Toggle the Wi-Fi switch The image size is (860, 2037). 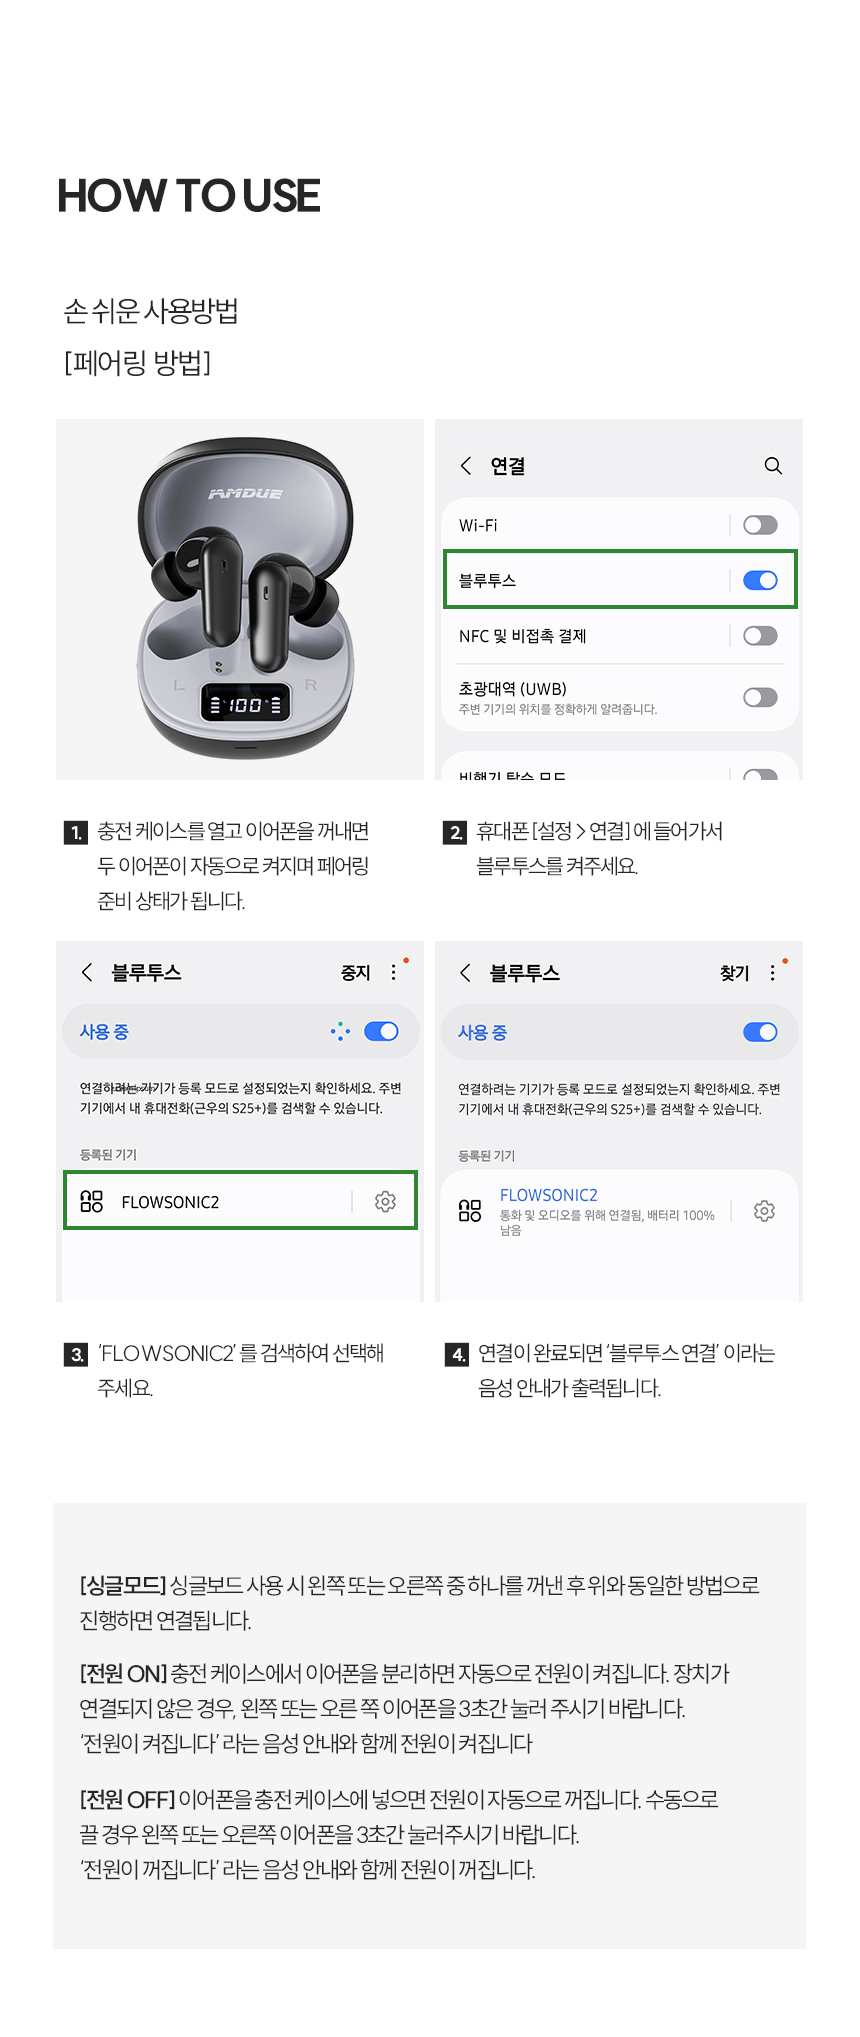pos(760,525)
